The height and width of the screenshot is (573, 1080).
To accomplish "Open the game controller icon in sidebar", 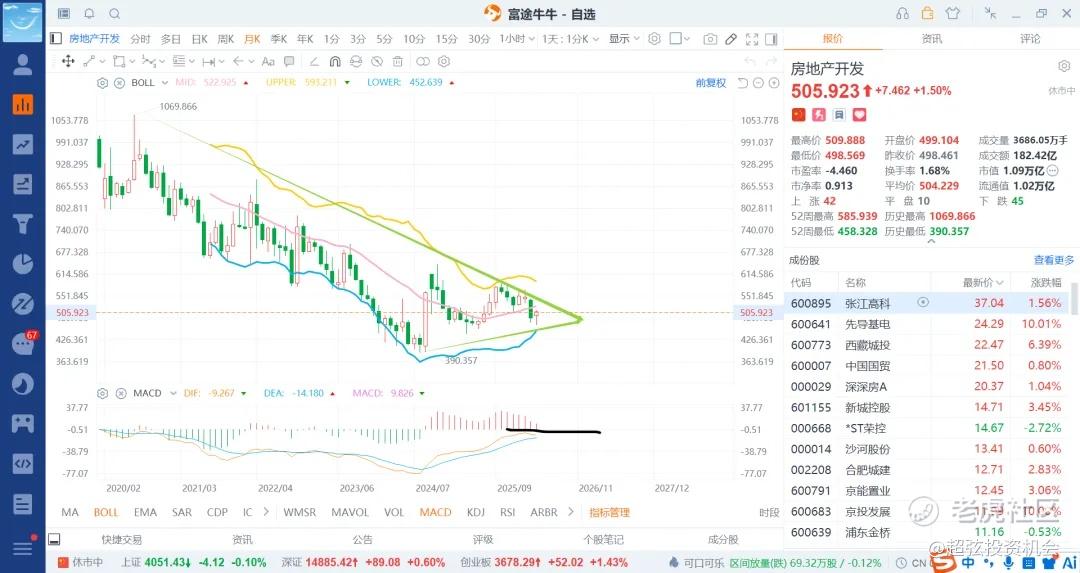I will tap(23, 423).
